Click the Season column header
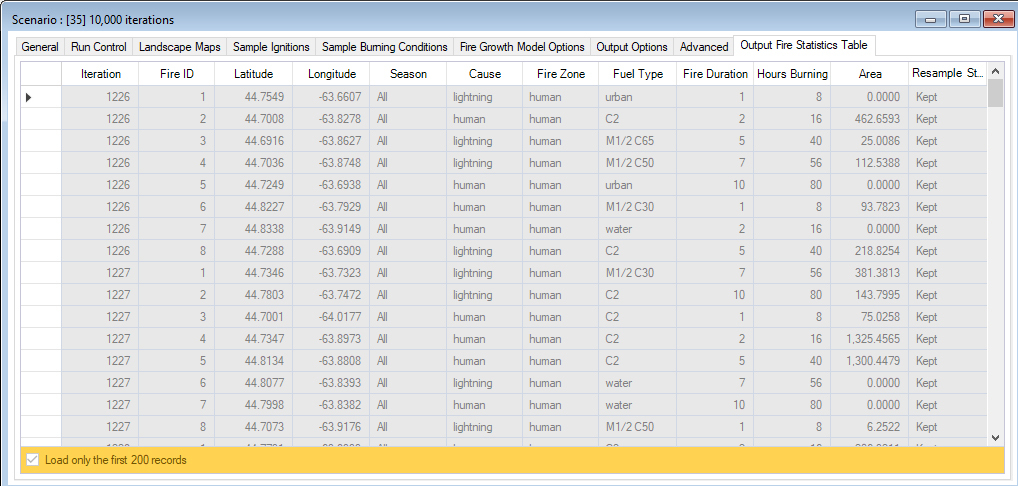The width and height of the screenshot is (1018, 486). 408,74
